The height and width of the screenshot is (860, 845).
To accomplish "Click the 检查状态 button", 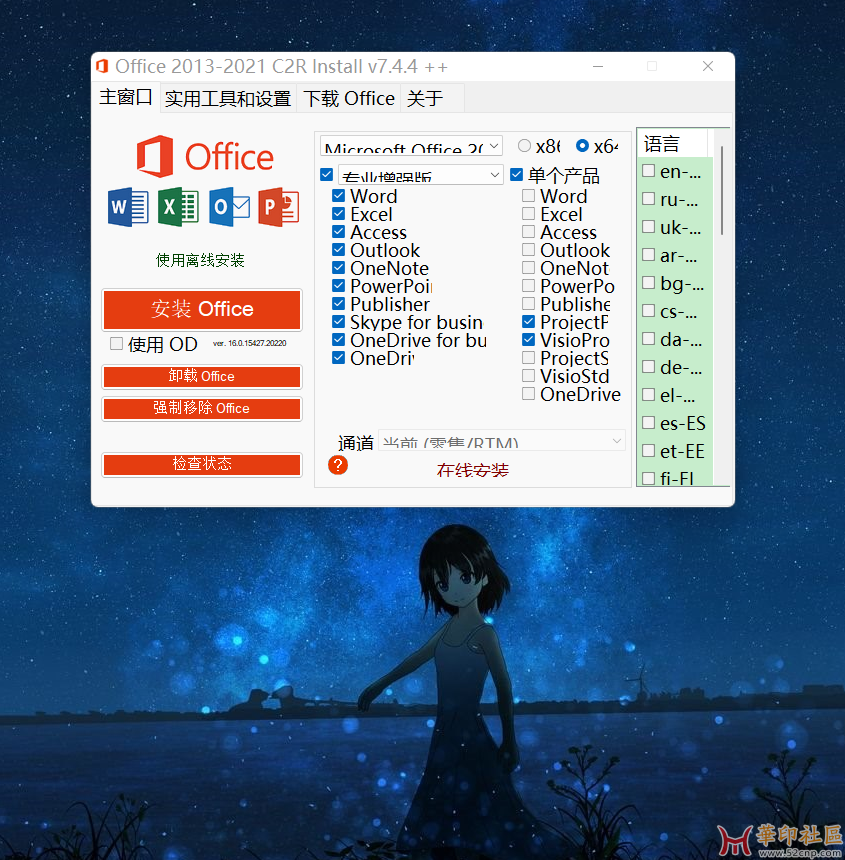I will pos(202,464).
